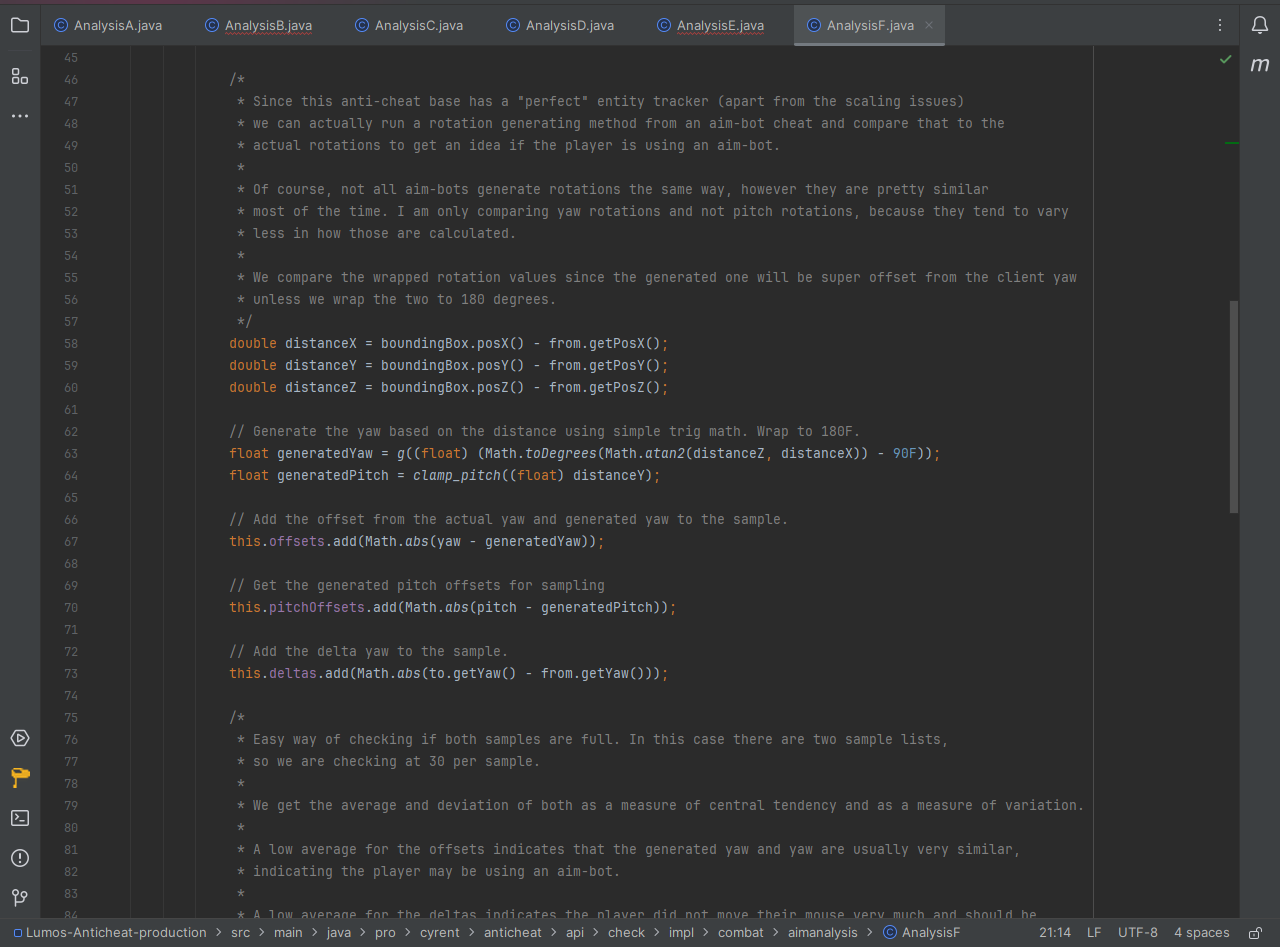Viewport: 1280px width, 947px height.
Task: Change the LF line separator setting
Action: click(x=1094, y=933)
